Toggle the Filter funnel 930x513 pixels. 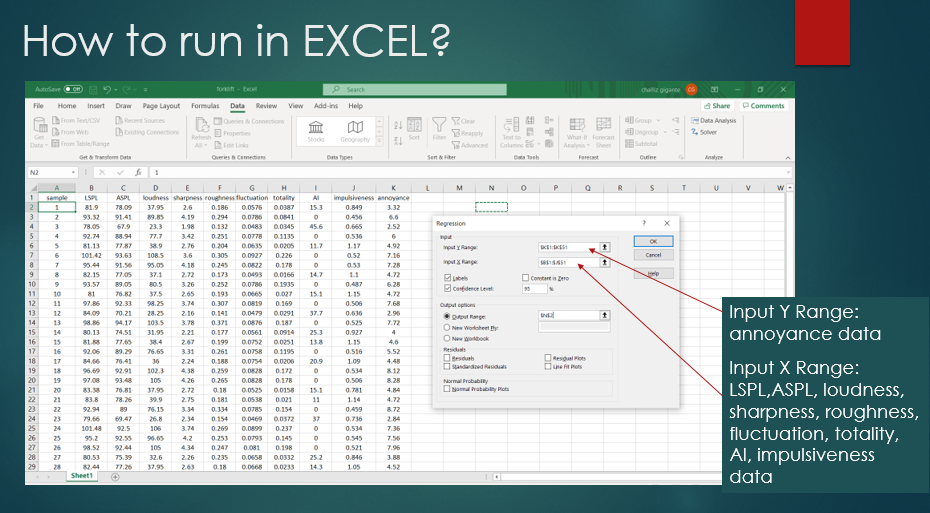(x=439, y=129)
